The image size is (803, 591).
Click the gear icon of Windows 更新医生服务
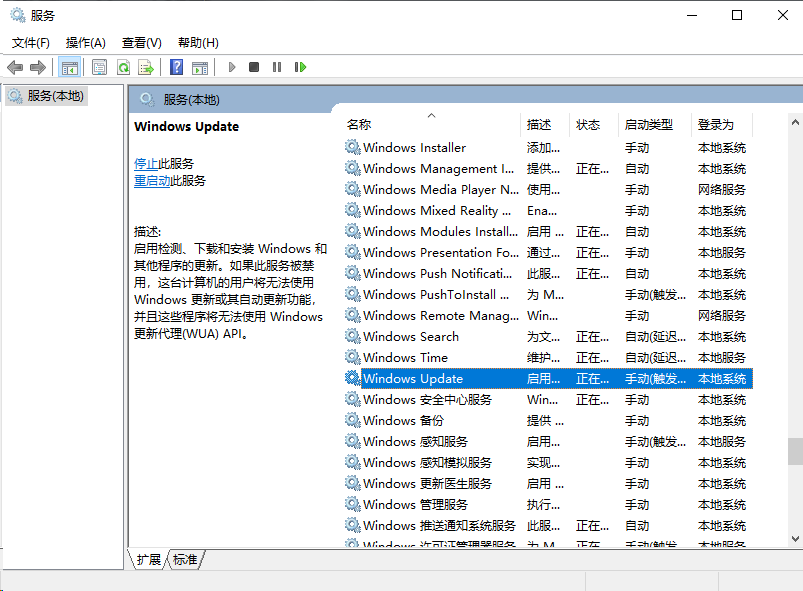(x=352, y=483)
